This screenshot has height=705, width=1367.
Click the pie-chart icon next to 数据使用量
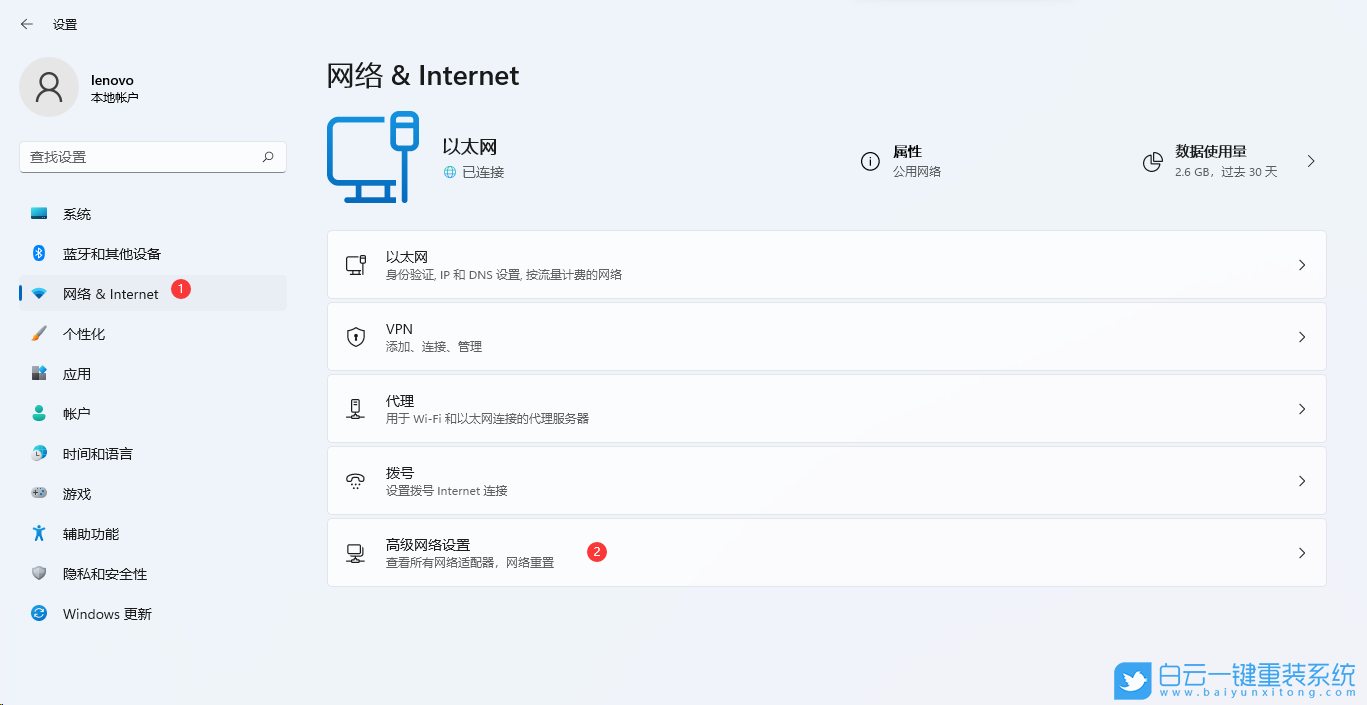point(1152,161)
